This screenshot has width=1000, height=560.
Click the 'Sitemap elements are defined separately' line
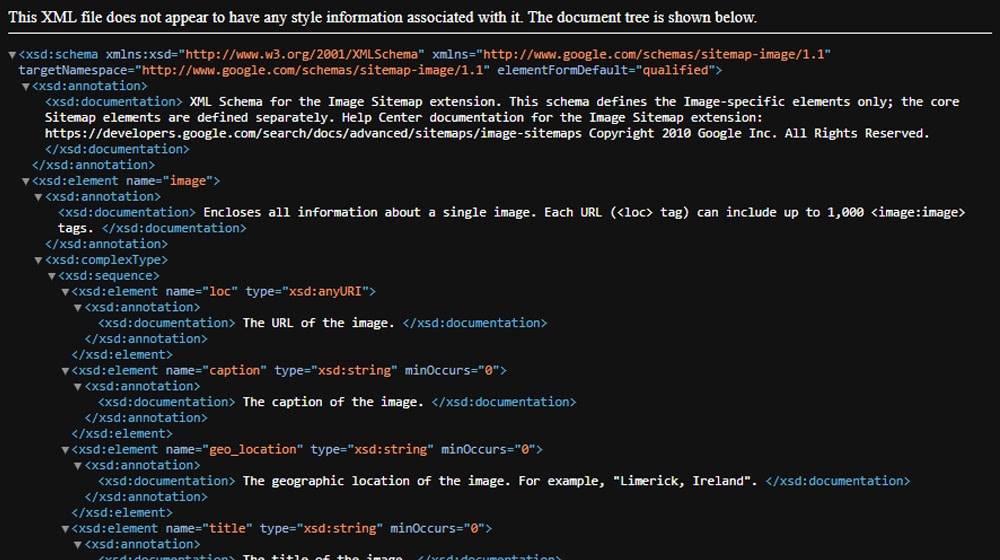point(403,117)
